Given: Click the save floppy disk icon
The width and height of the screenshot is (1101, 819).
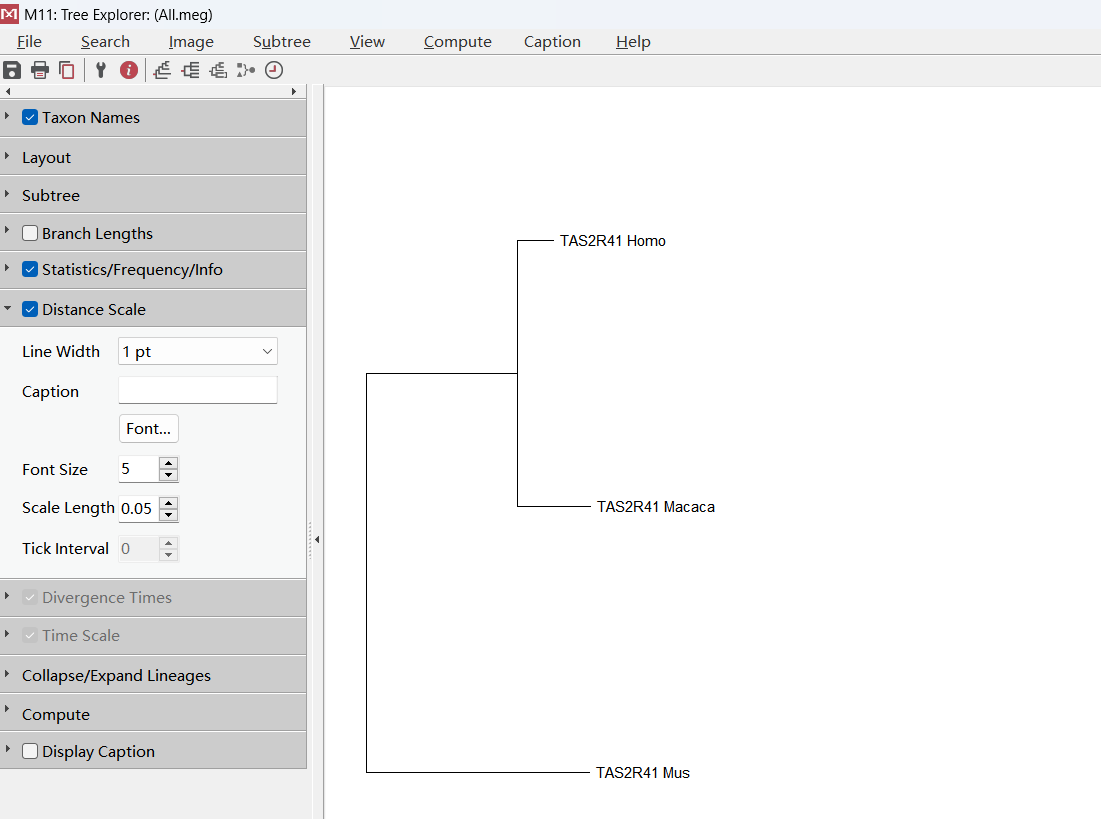Looking at the screenshot, I should pyautogui.click(x=12, y=70).
